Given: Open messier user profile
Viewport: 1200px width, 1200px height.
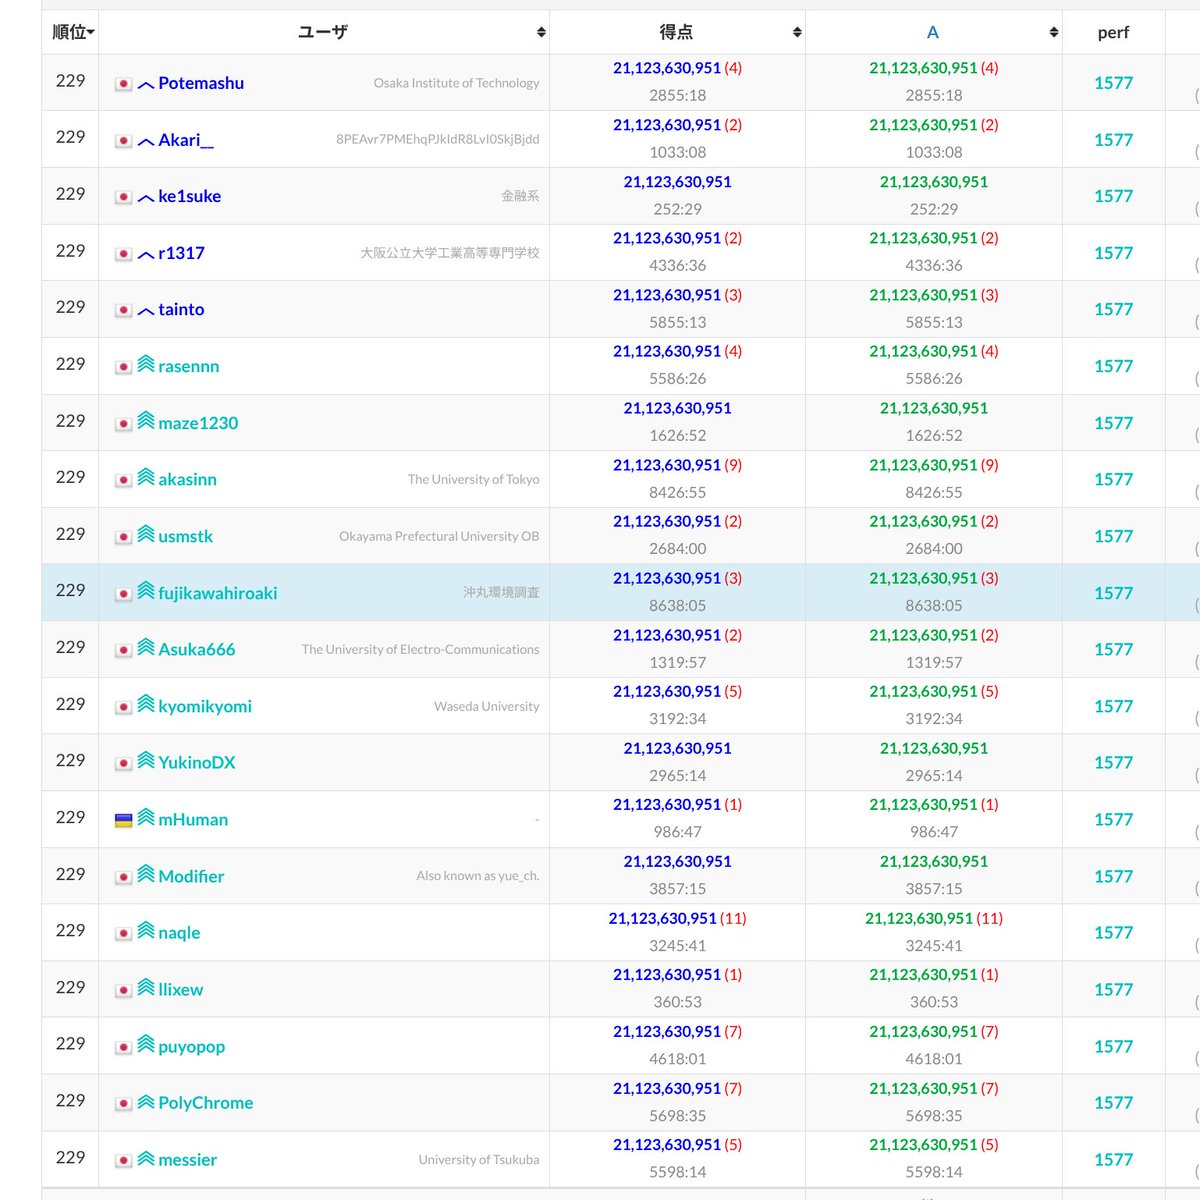Looking at the screenshot, I should point(188,1159).
